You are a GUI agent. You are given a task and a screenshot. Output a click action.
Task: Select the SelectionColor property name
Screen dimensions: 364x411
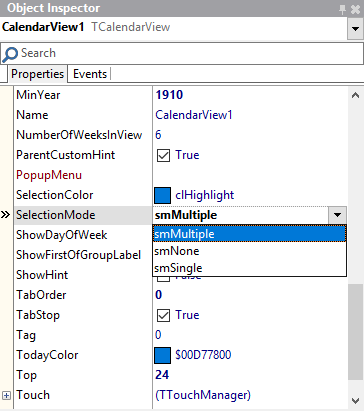55,195
